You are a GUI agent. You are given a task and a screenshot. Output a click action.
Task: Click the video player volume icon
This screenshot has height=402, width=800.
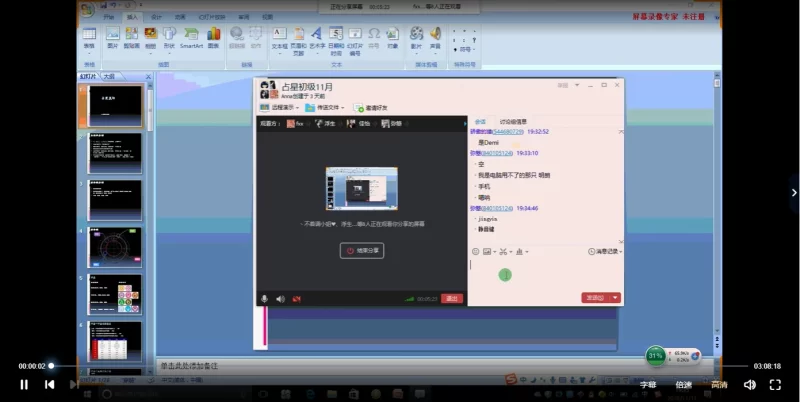coord(749,384)
